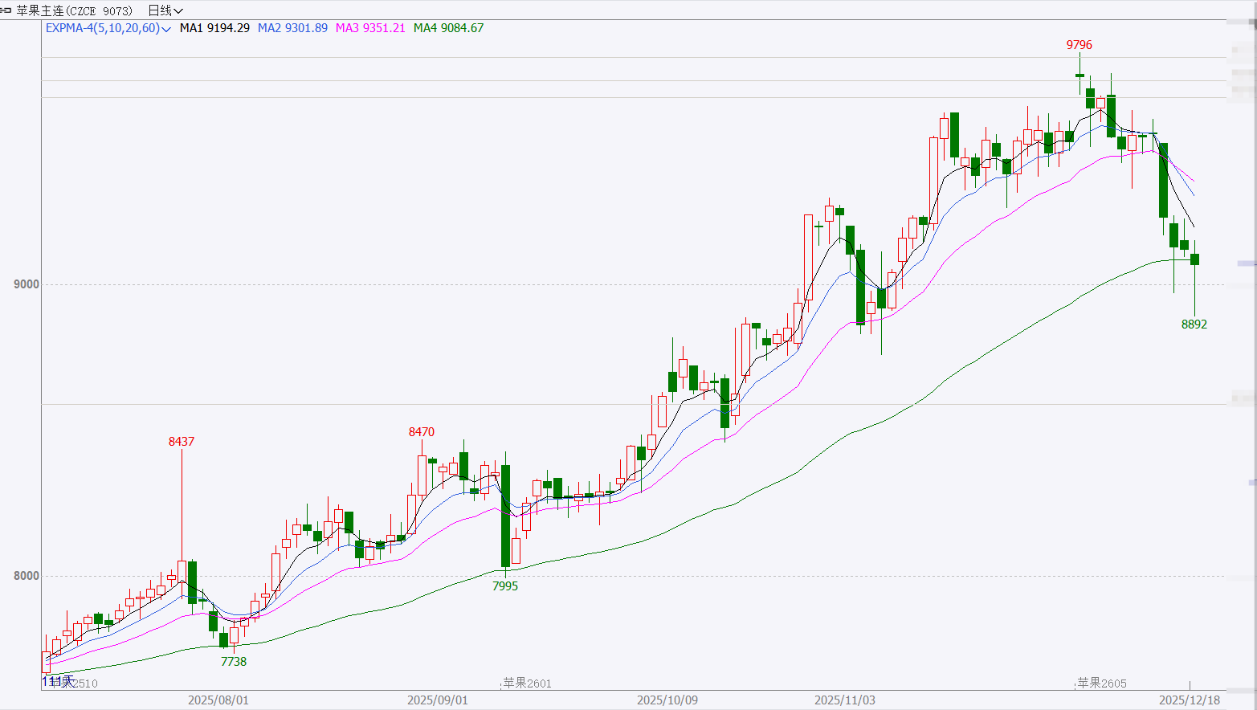Select the 苹果2605 contract rollover marker
The image size is (1257, 710).
tap(1101, 683)
